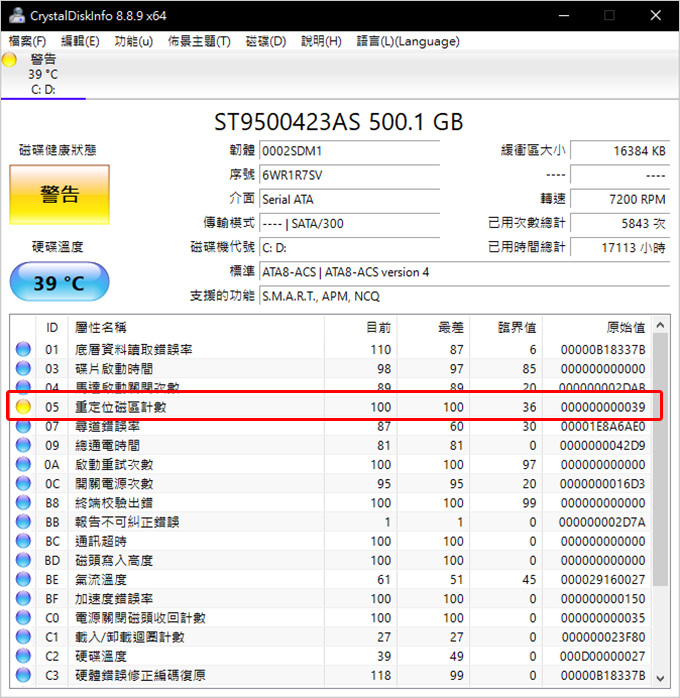Select the 尋道錯誤率 attribute row
The image size is (680, 698).
tap(331, 426)
